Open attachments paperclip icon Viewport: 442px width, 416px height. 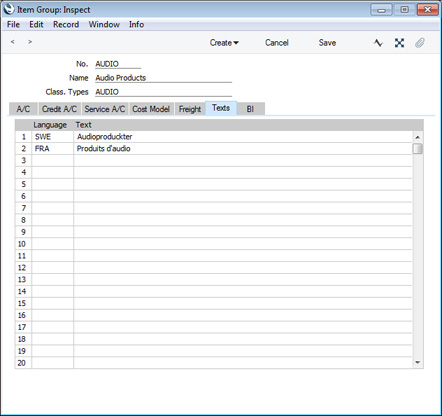(420, 43)
